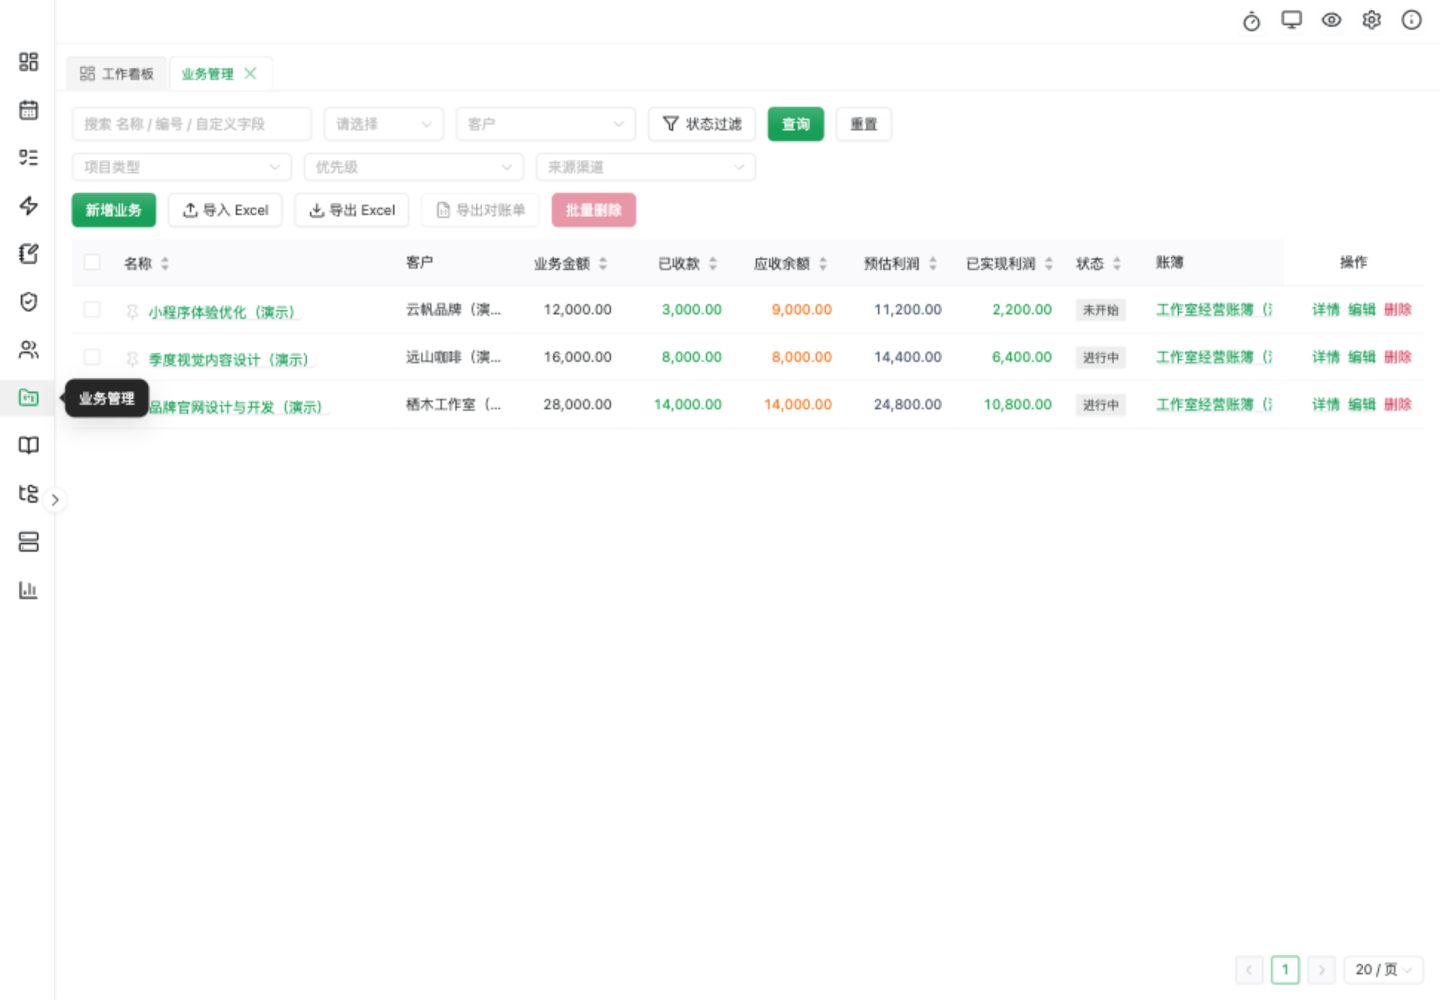Screen dimensions: 1440x1000
Task: Click the info circle icon in header
Action: coord(1411,20)
